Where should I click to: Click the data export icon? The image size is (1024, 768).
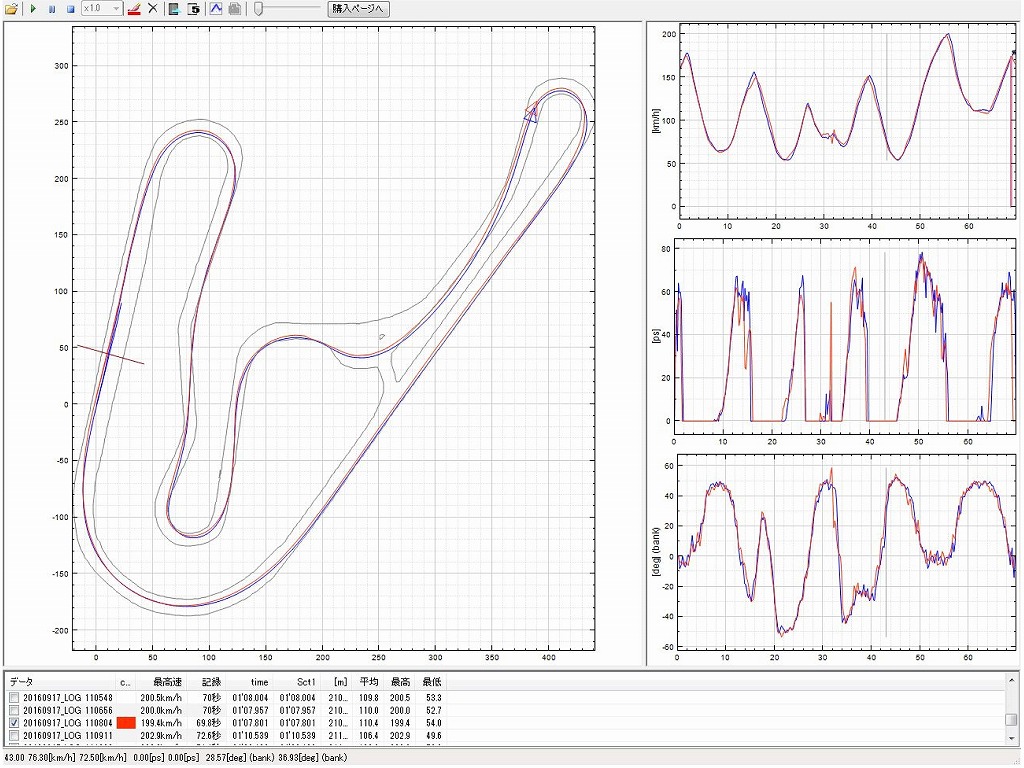(x=175, y=9)
